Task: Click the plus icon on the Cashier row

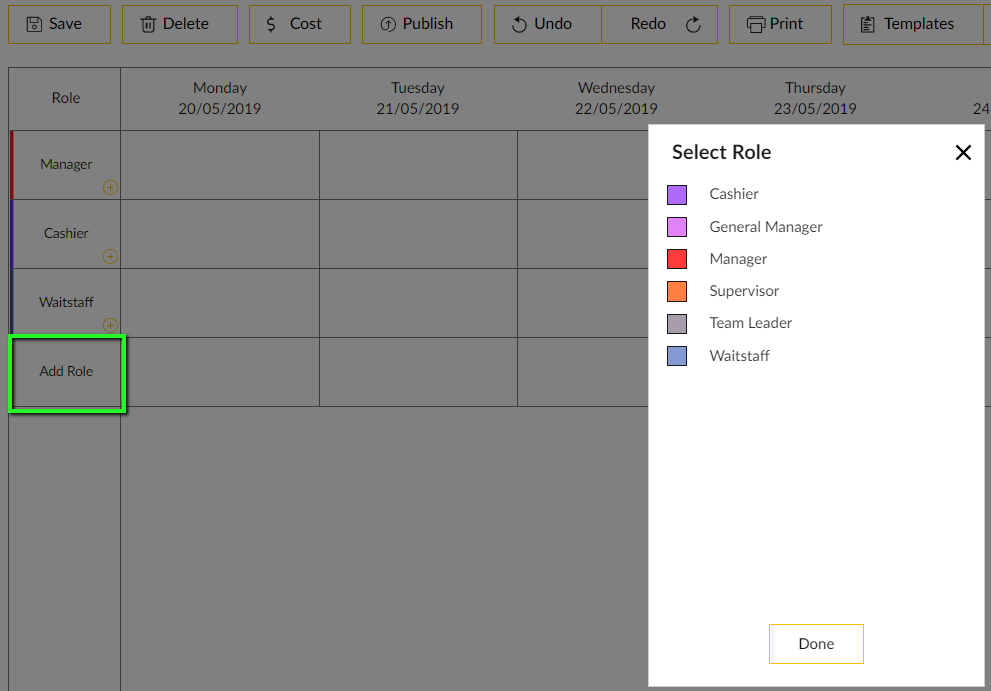Action: 111,256
